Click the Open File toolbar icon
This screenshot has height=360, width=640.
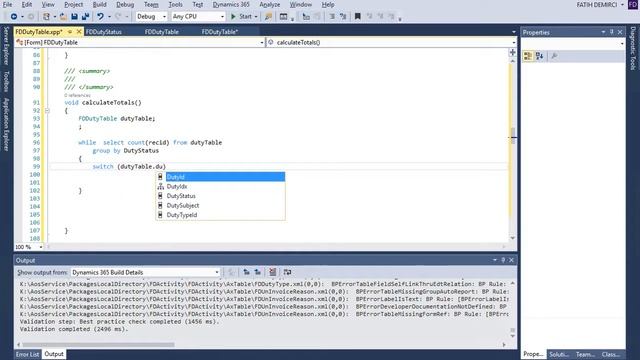(63, 17)
